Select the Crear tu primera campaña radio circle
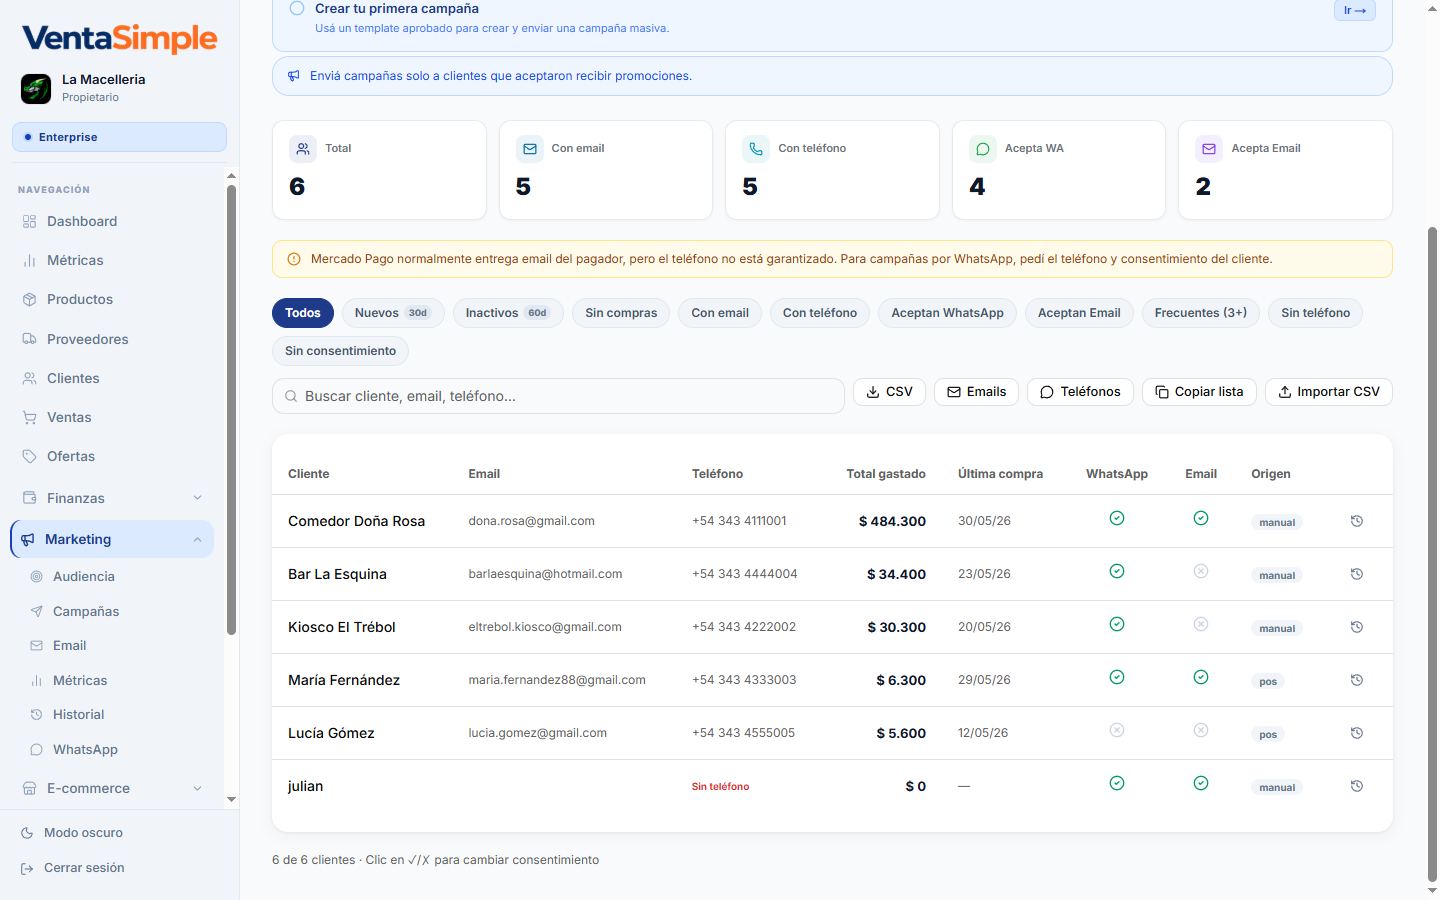 click(x=297, y=8)
